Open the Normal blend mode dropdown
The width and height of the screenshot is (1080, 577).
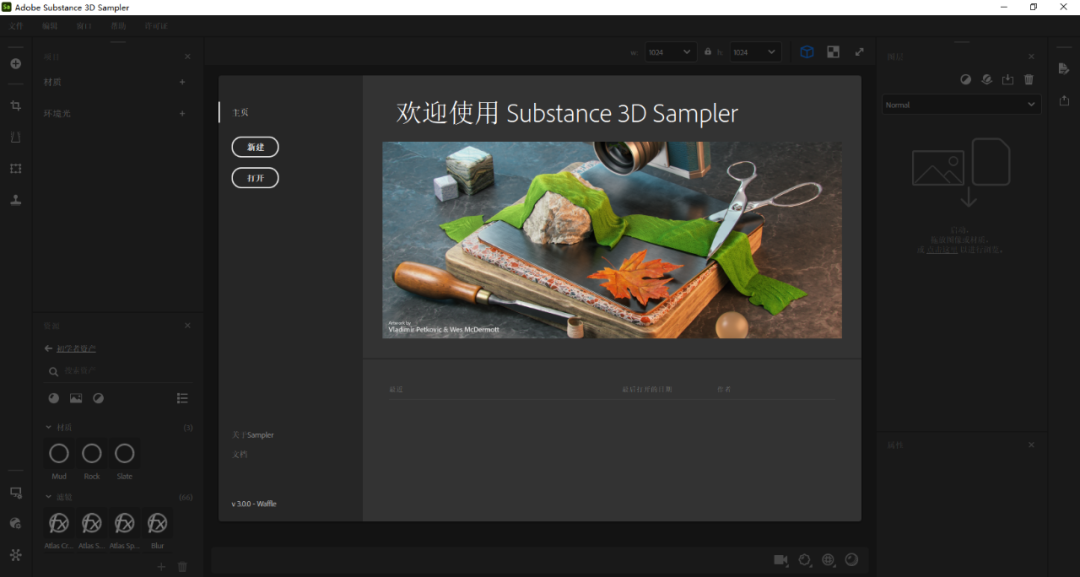tap(961, 104)
